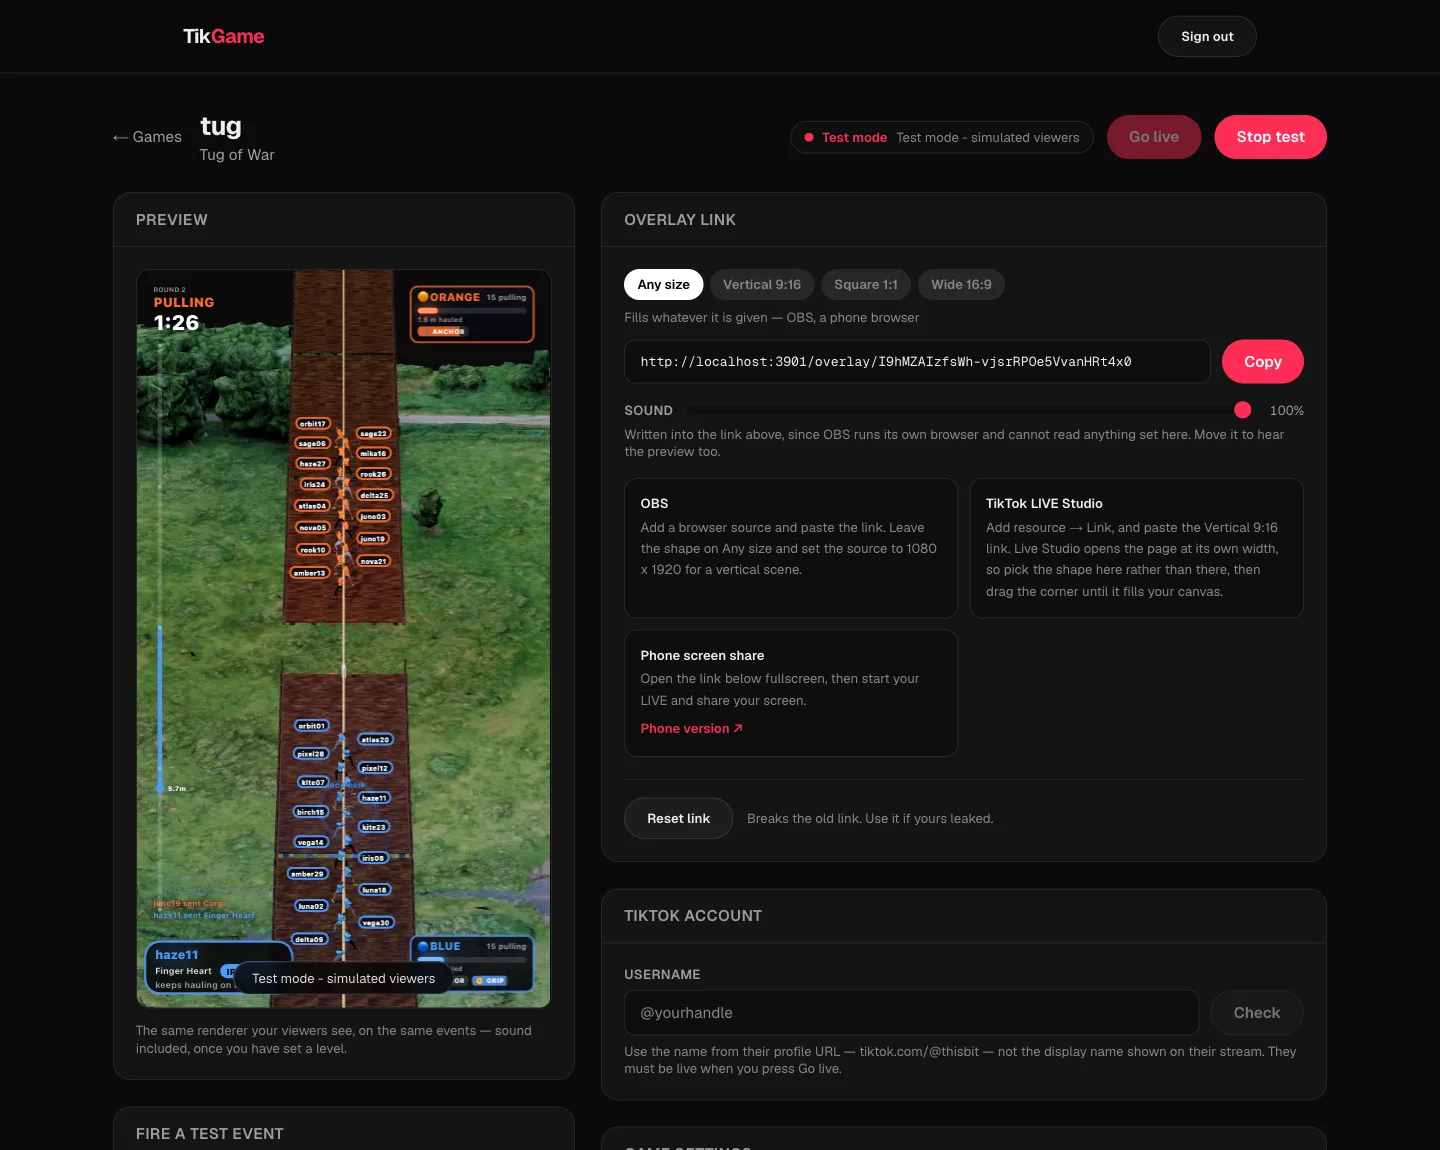
Task: Click the sound volume slider handle
Action: click(x=1242, y=410)
